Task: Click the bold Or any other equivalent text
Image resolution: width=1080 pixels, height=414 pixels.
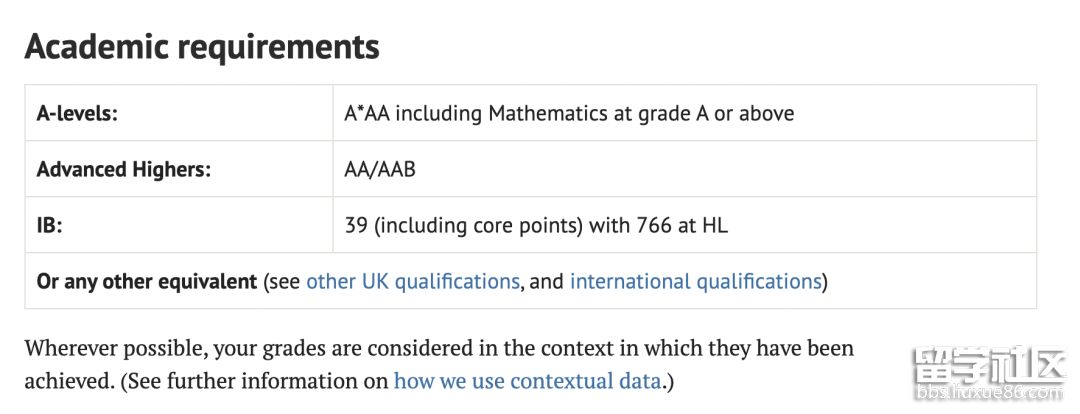Action: 147,281
